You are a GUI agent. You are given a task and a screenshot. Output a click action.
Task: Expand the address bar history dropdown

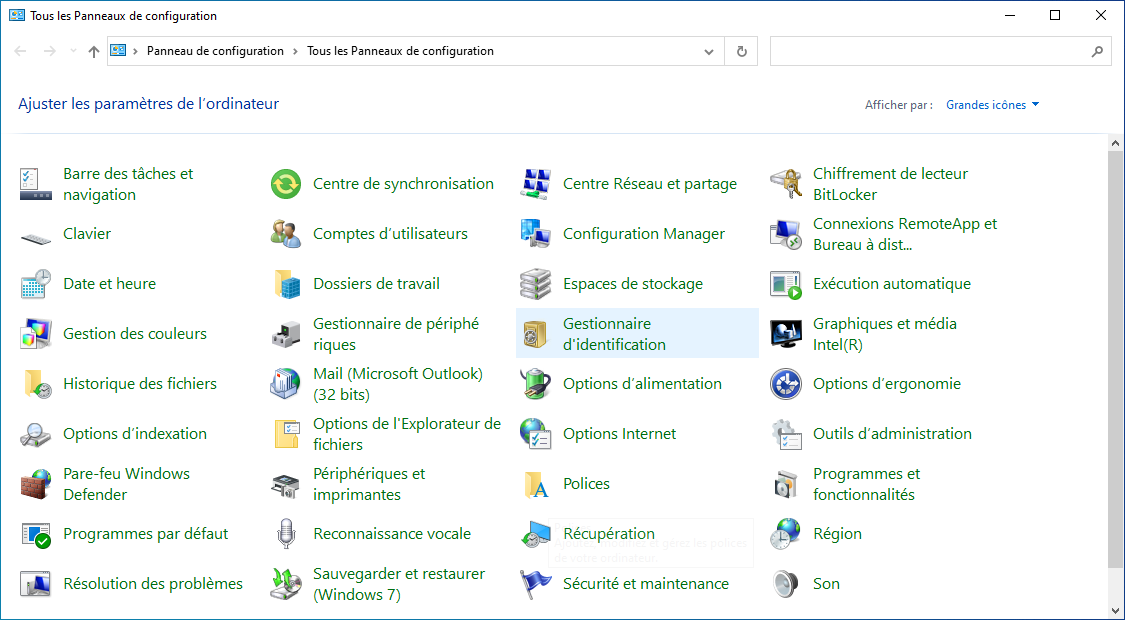tap(709, 52)
